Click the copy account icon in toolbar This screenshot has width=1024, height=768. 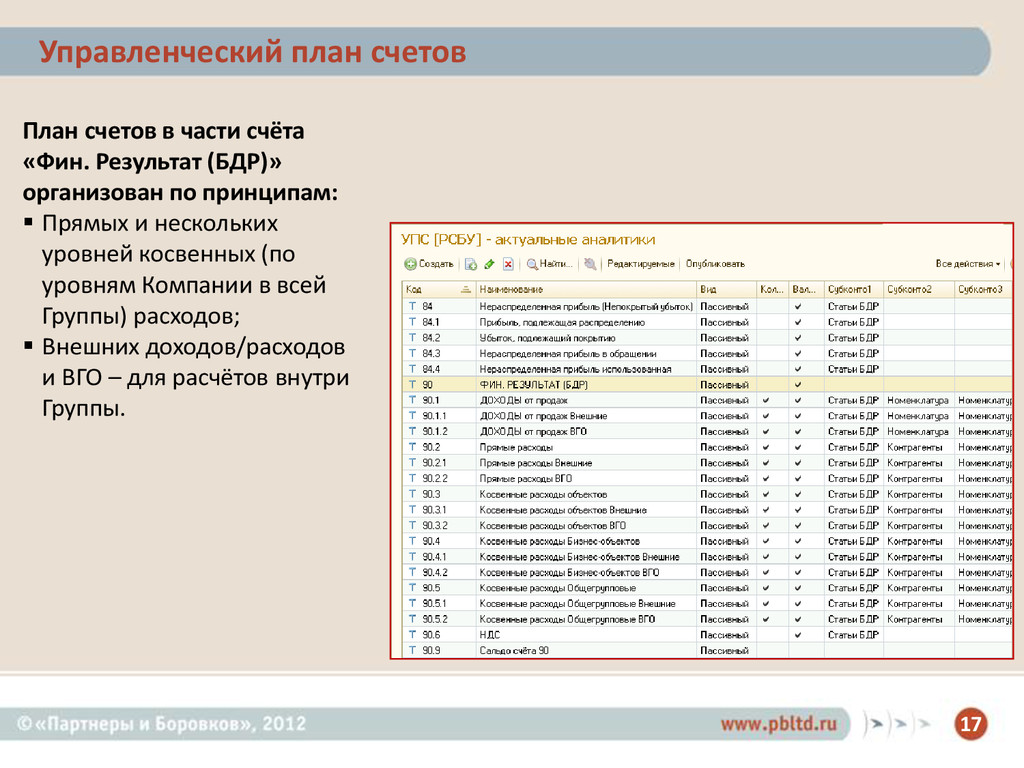tap(470, 264)
